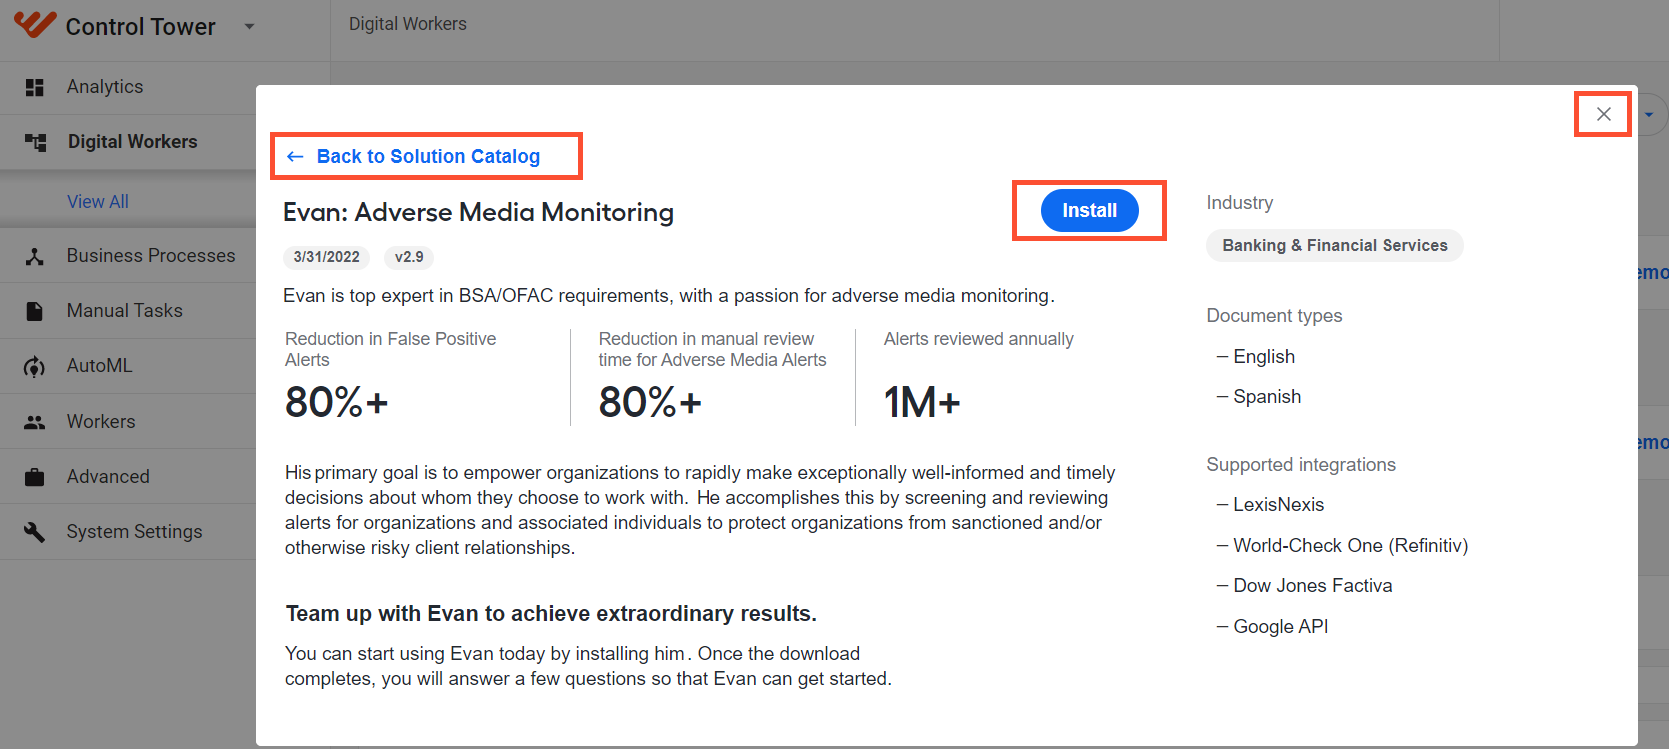1669x749 pixels.
Task: Install the Evan digital worker
Action: (1090, 211)
